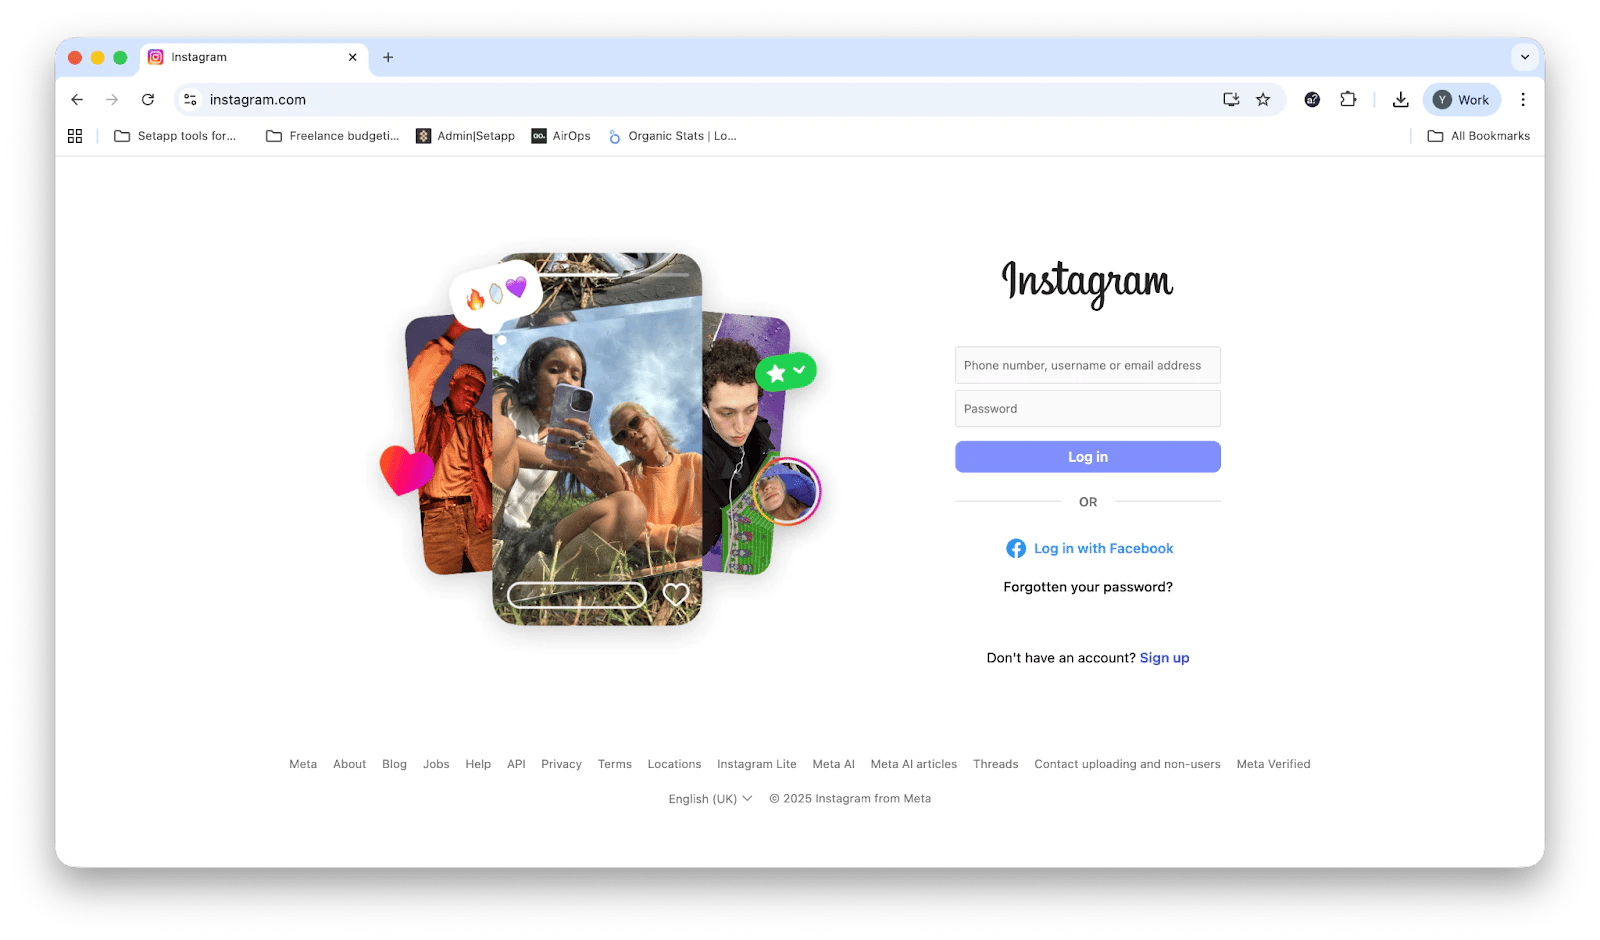Click the install app icon in address bar
Viewport: 1600px width, 940px height.
coord(1231,100)
